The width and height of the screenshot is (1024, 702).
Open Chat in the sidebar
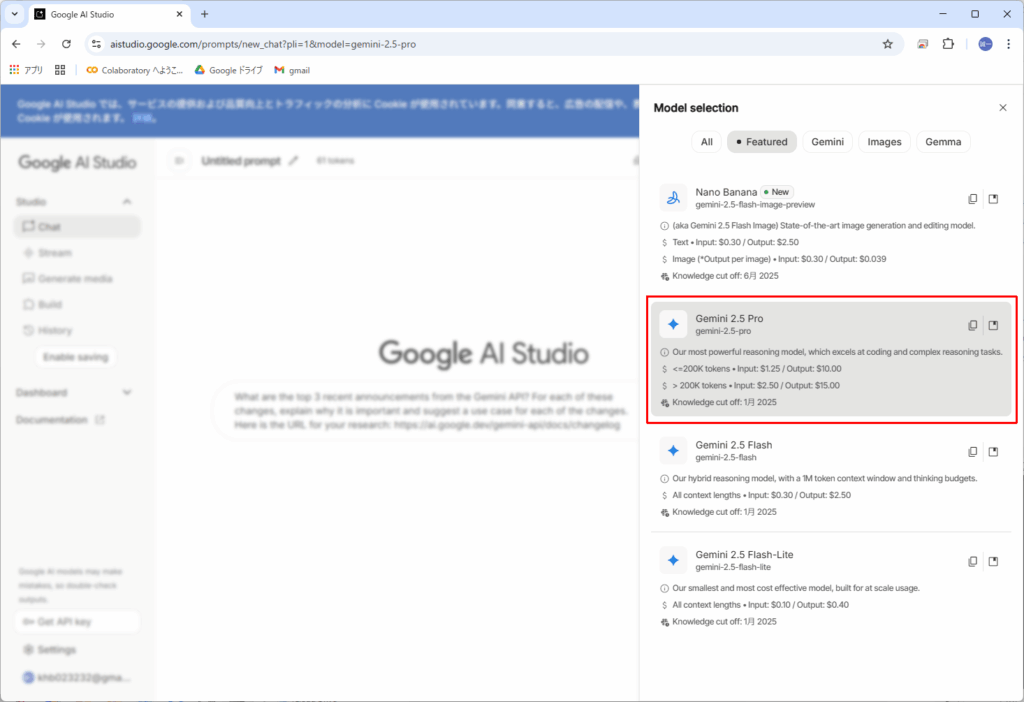[76, 227]
